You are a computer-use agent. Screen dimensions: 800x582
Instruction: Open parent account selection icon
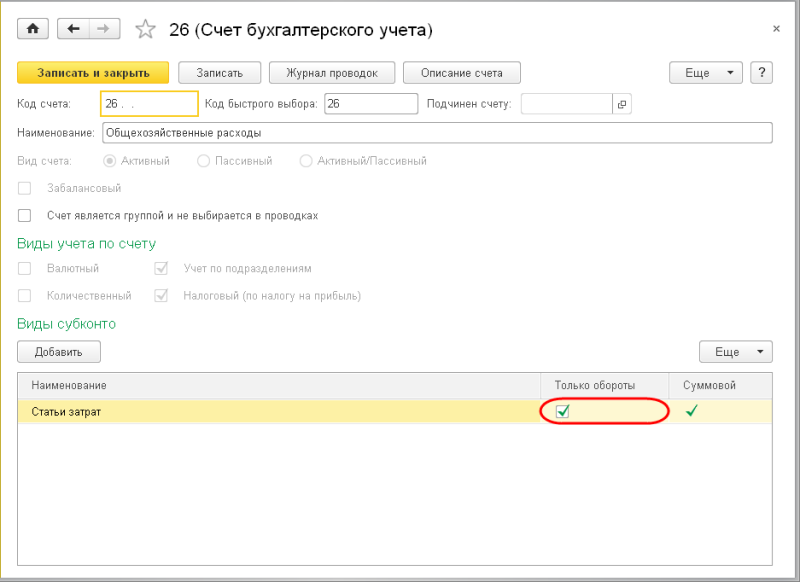pos(621,104)
